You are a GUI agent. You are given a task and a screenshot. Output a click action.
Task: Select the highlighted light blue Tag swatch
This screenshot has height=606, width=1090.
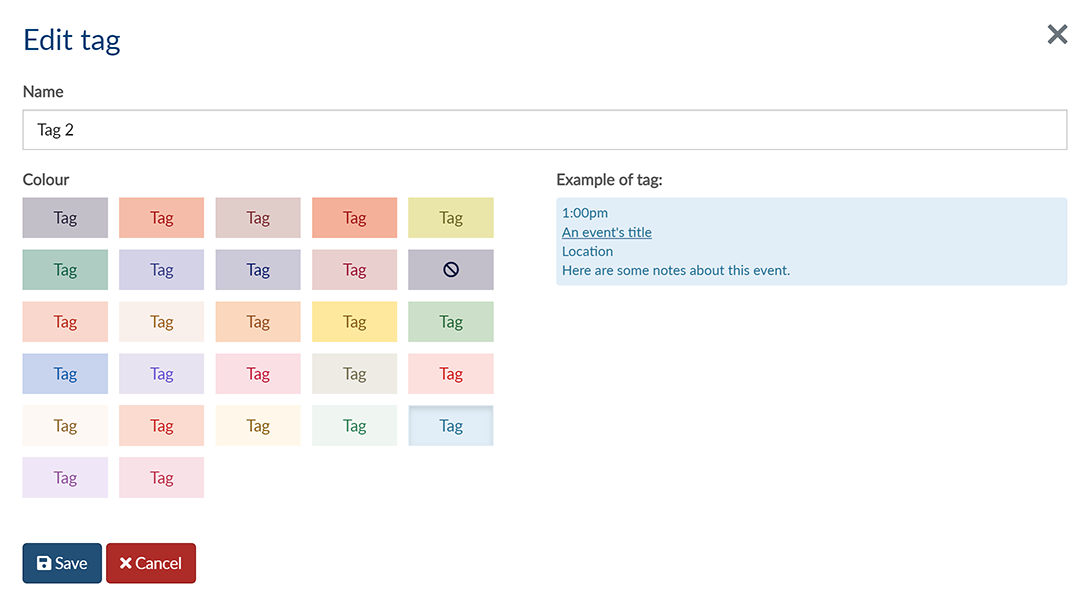pyautogui.click(x=451, y=426)
